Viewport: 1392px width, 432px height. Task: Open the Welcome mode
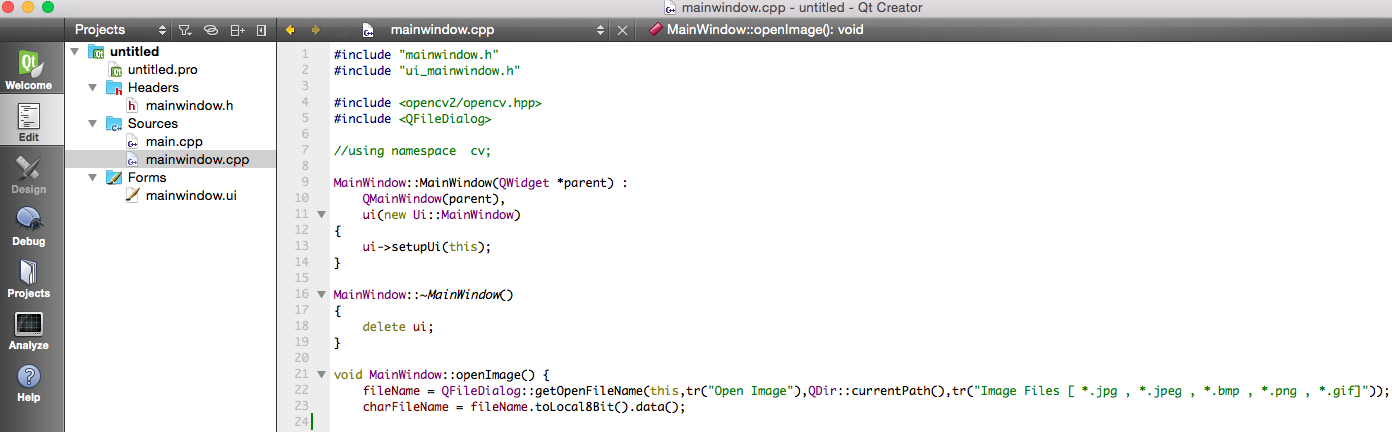[28, 70]
